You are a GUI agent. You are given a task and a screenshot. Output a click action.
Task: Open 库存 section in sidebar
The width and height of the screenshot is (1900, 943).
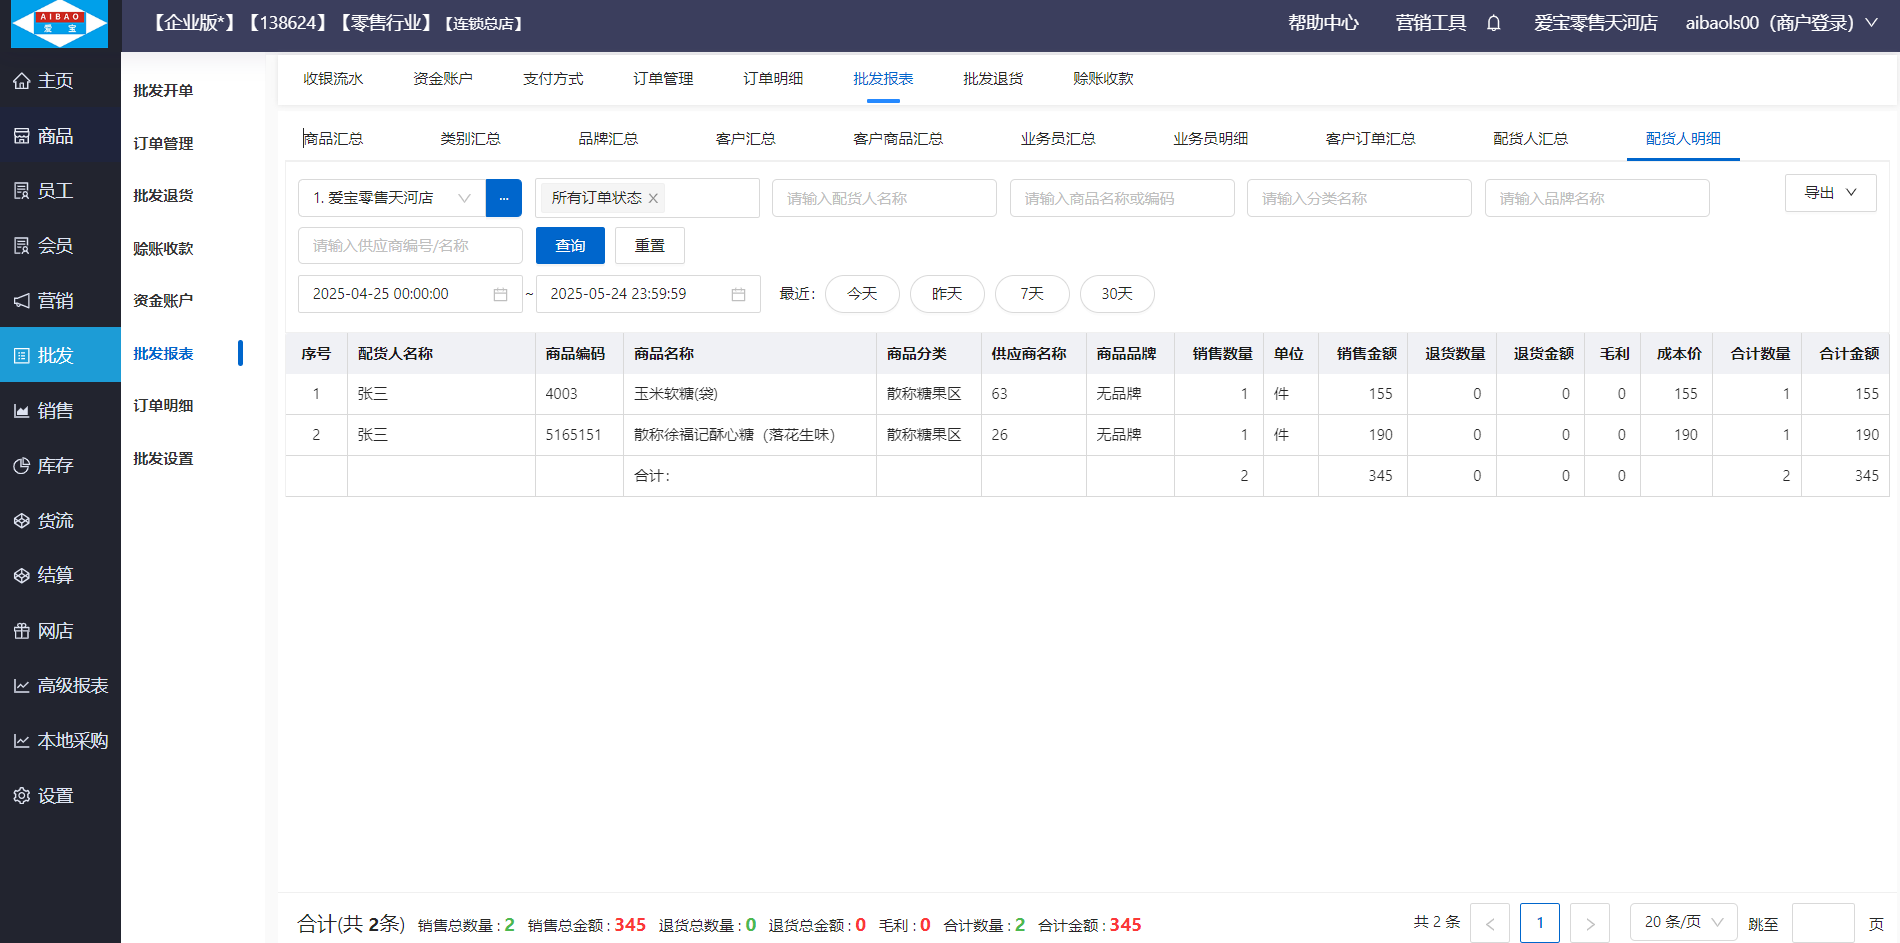60,465
